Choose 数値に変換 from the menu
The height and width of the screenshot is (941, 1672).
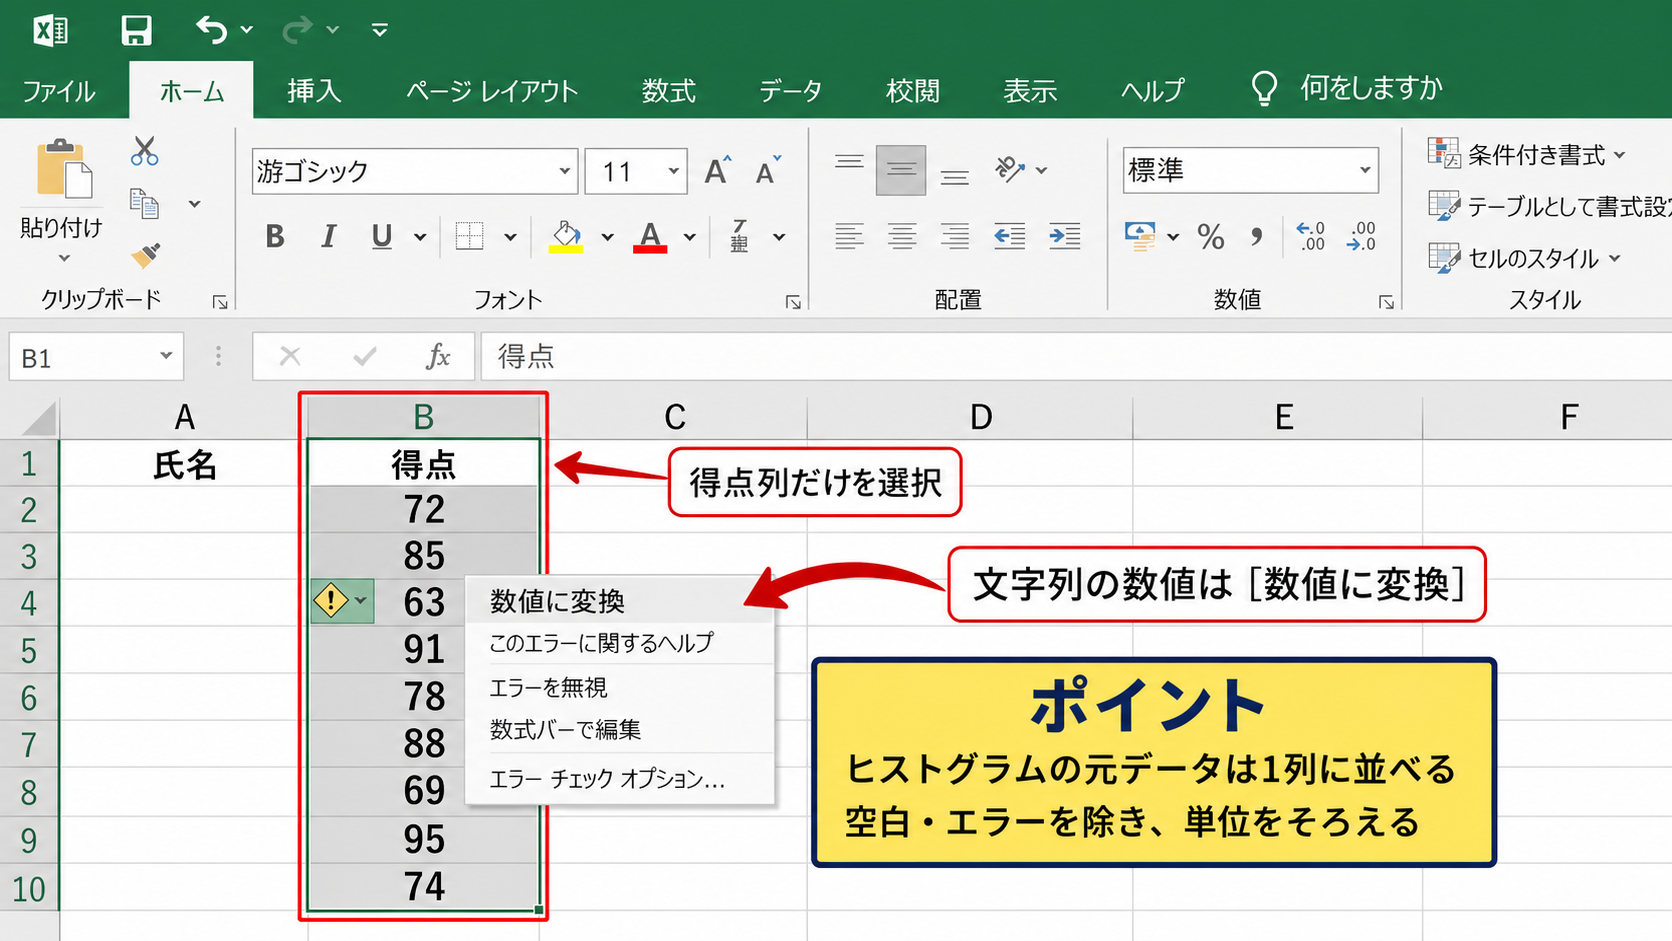tap(620, 601)
